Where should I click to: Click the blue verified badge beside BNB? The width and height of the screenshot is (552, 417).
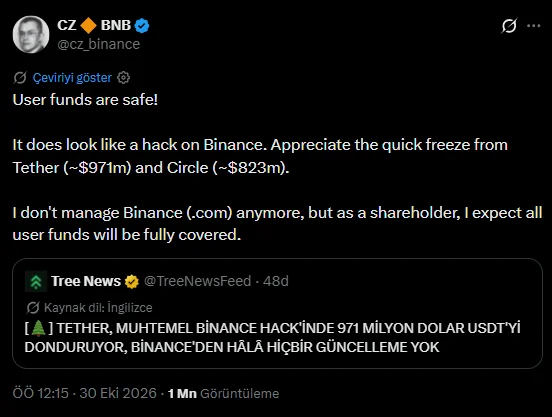pos(142,25)
